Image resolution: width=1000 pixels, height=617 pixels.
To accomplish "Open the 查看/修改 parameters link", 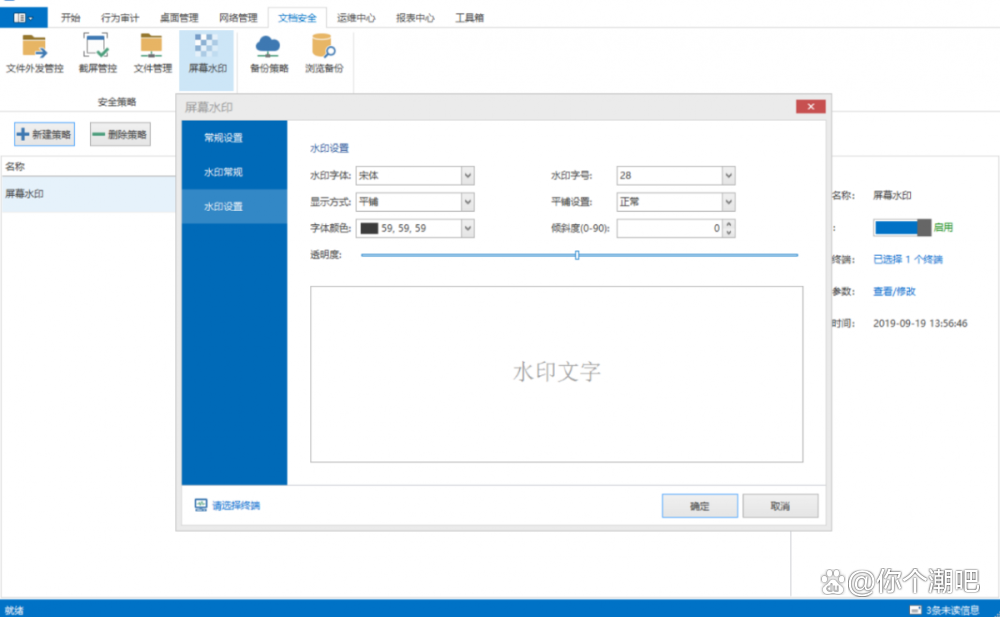I will [894, 292].
